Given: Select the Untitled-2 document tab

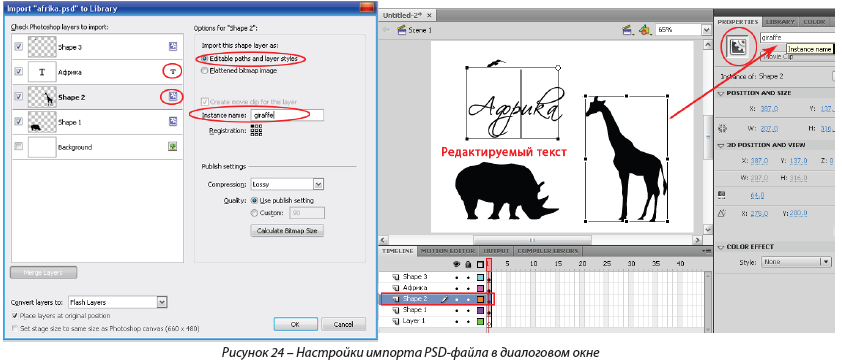Looking at the screenshot, I should [x=408, y=15].
